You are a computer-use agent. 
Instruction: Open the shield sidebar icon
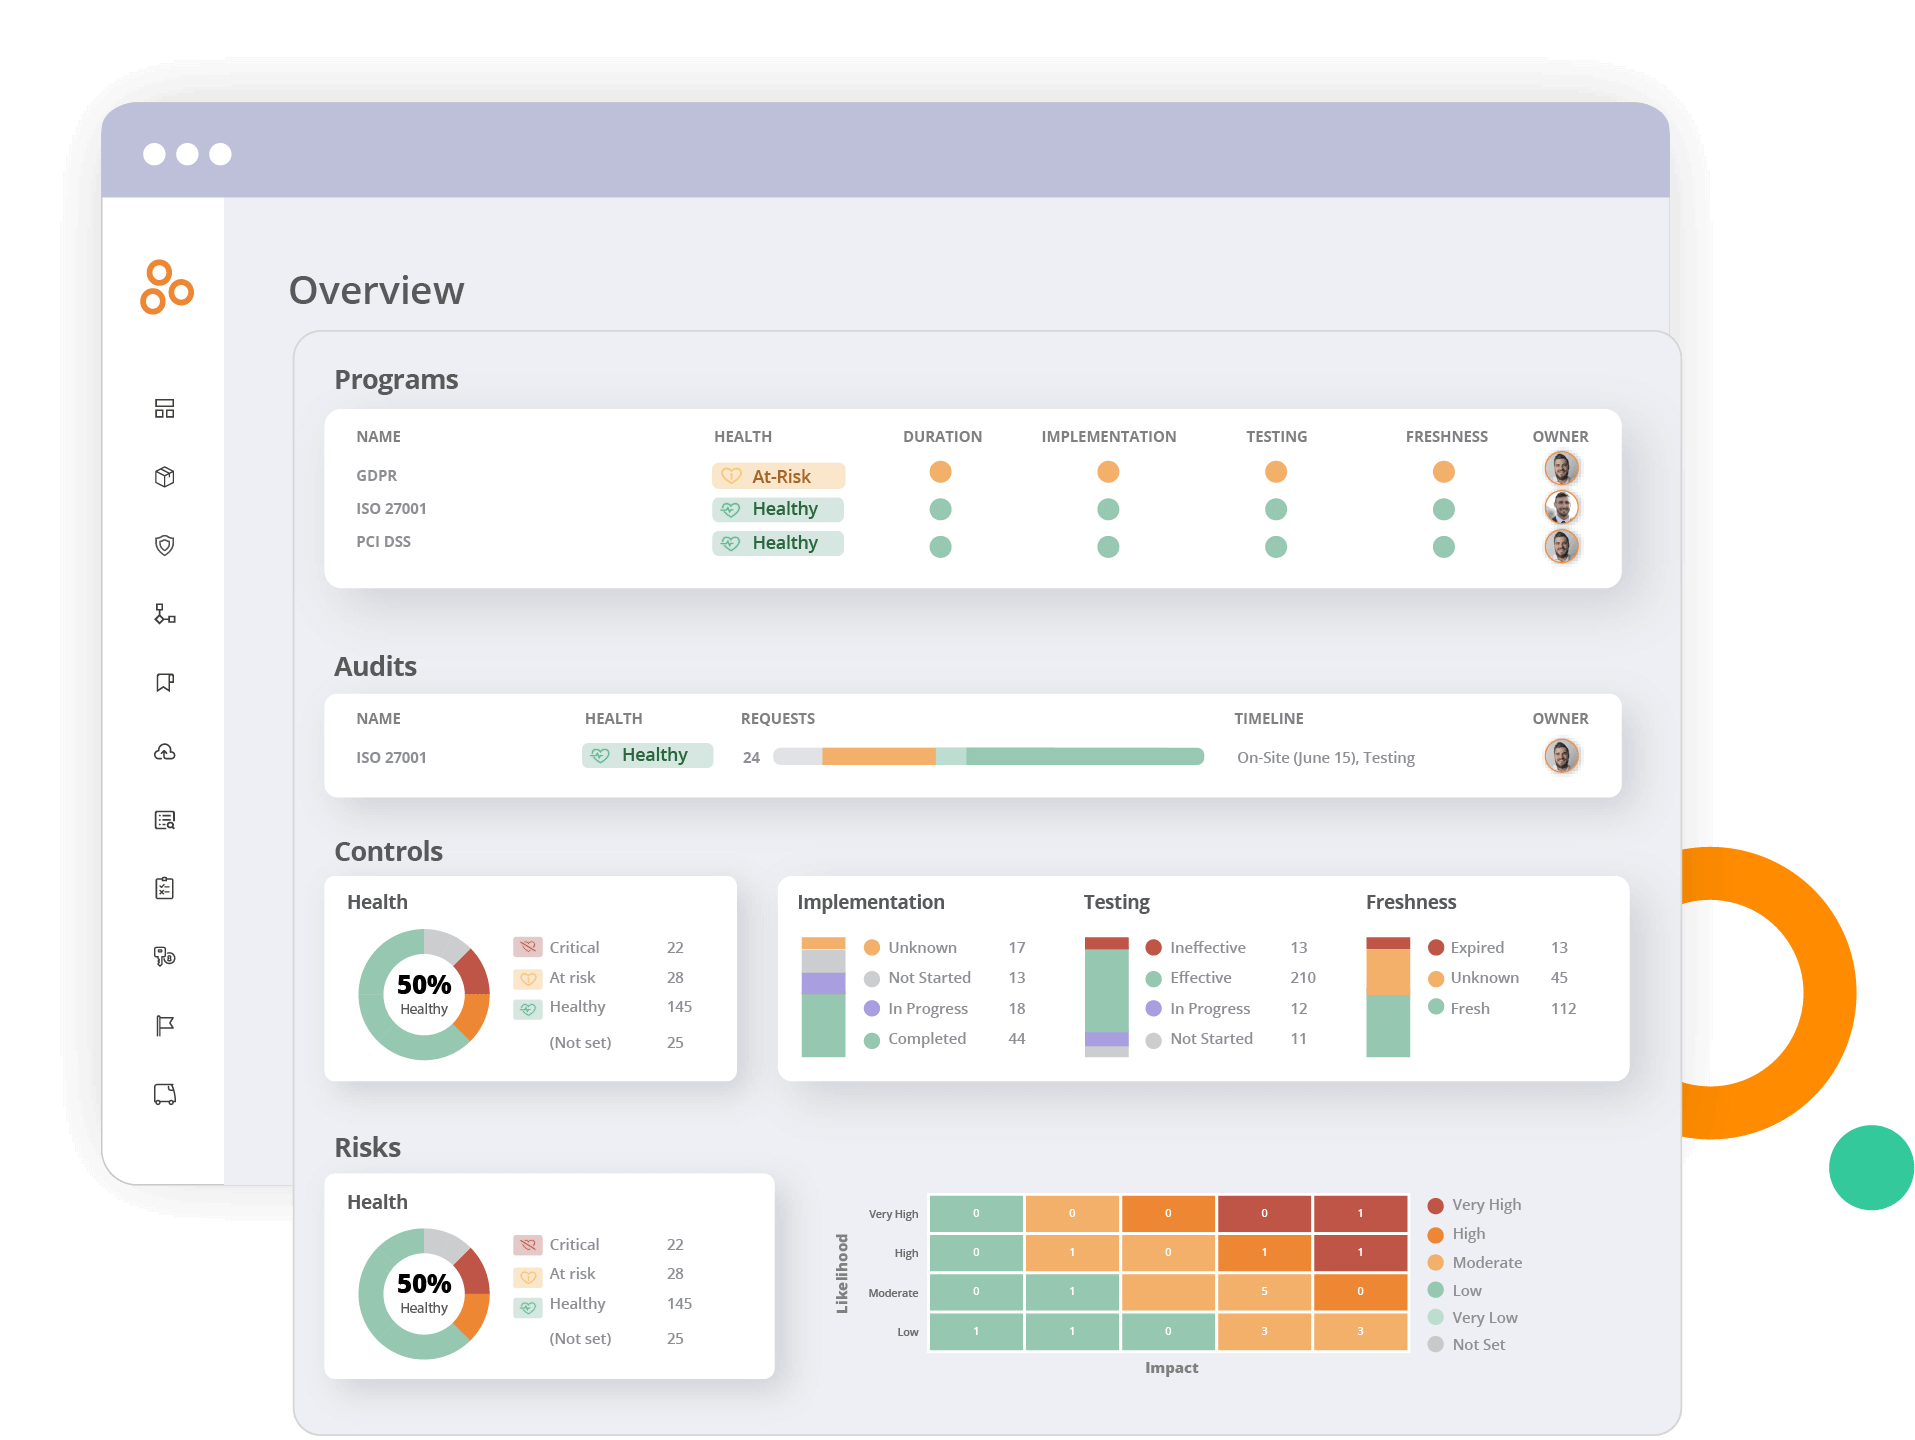coord(165,545)
